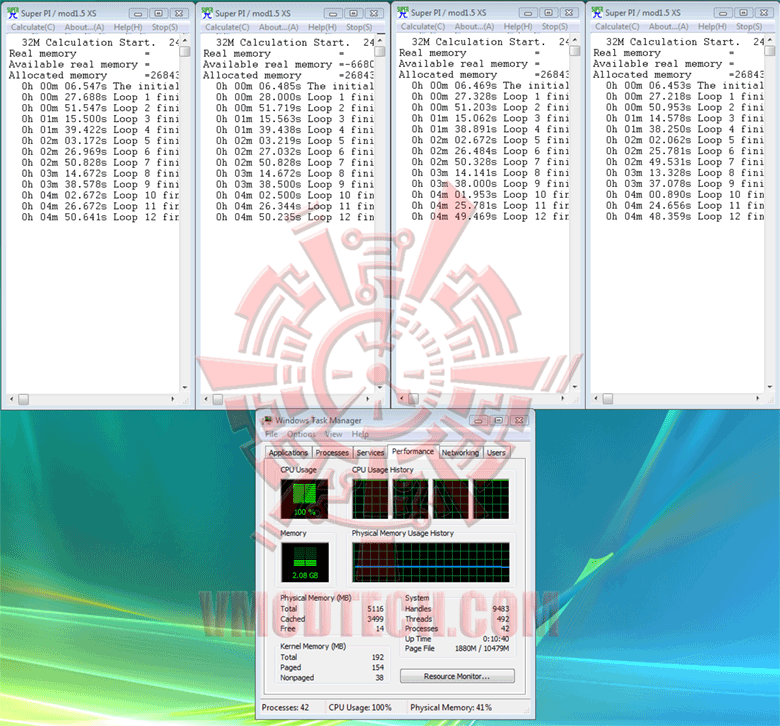The image size is (780, 726).
Task: Click Stop(S) in fourth Super PI window
Action: tap(749, 27)
